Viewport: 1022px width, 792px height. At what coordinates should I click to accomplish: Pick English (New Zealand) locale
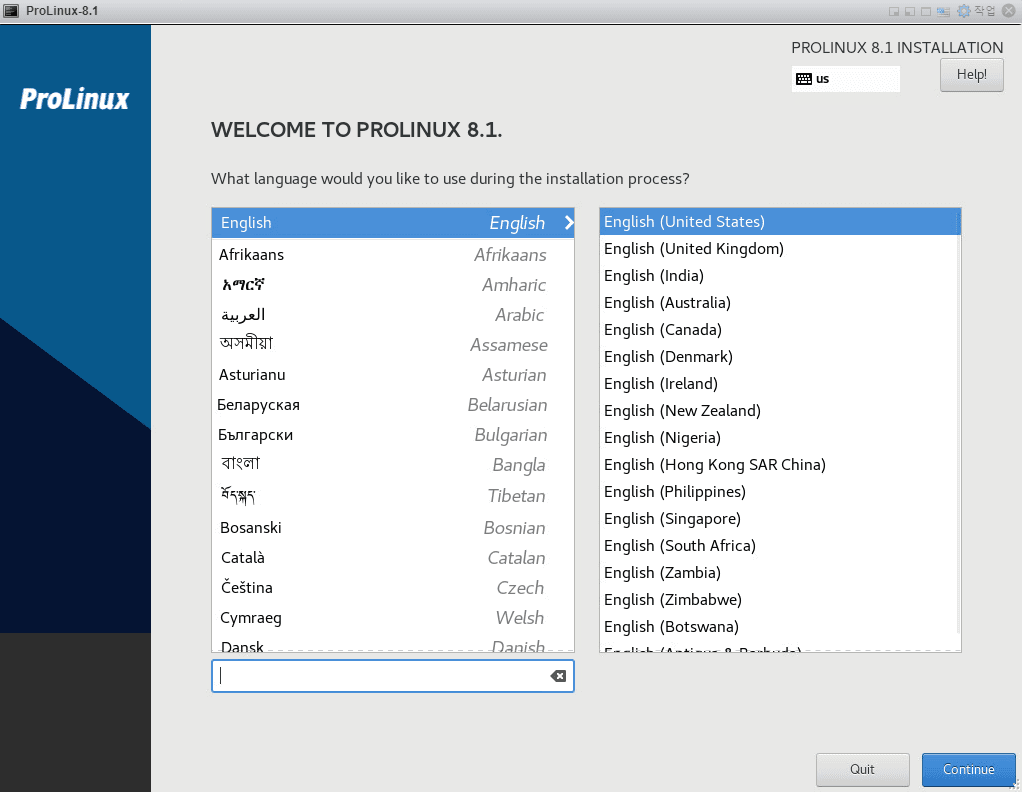click(780, 411)
